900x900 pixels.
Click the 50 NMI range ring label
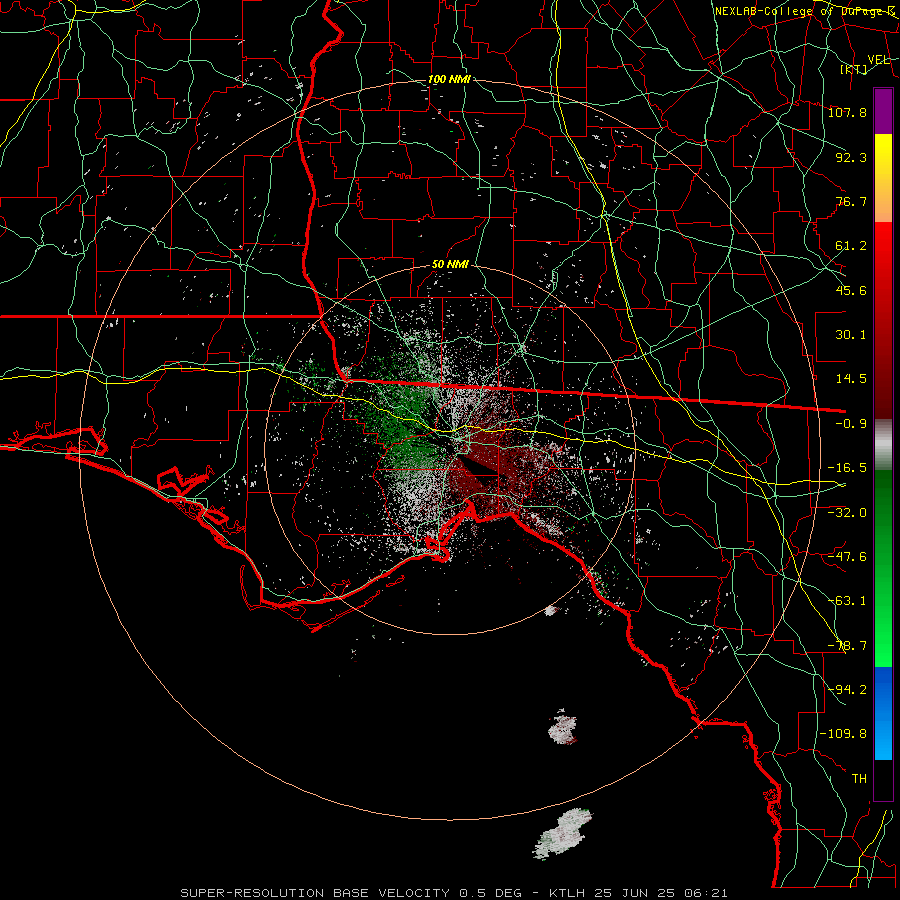click(450, 264)
